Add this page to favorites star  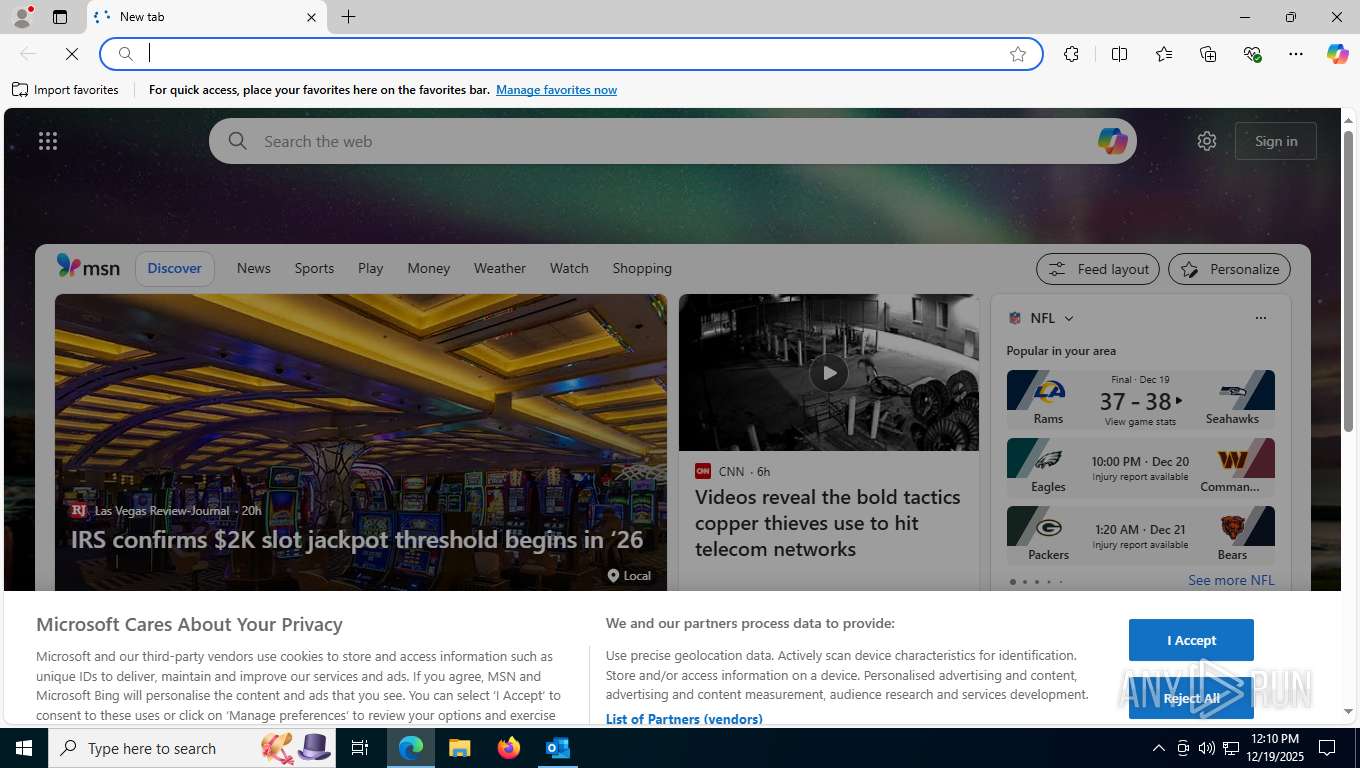(1018, 54)
